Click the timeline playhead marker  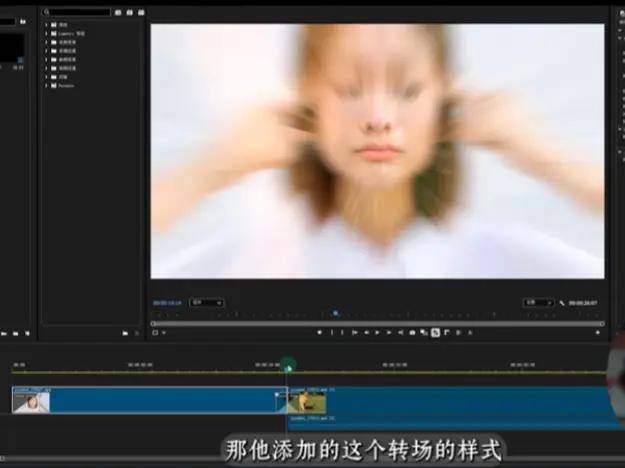288,367
